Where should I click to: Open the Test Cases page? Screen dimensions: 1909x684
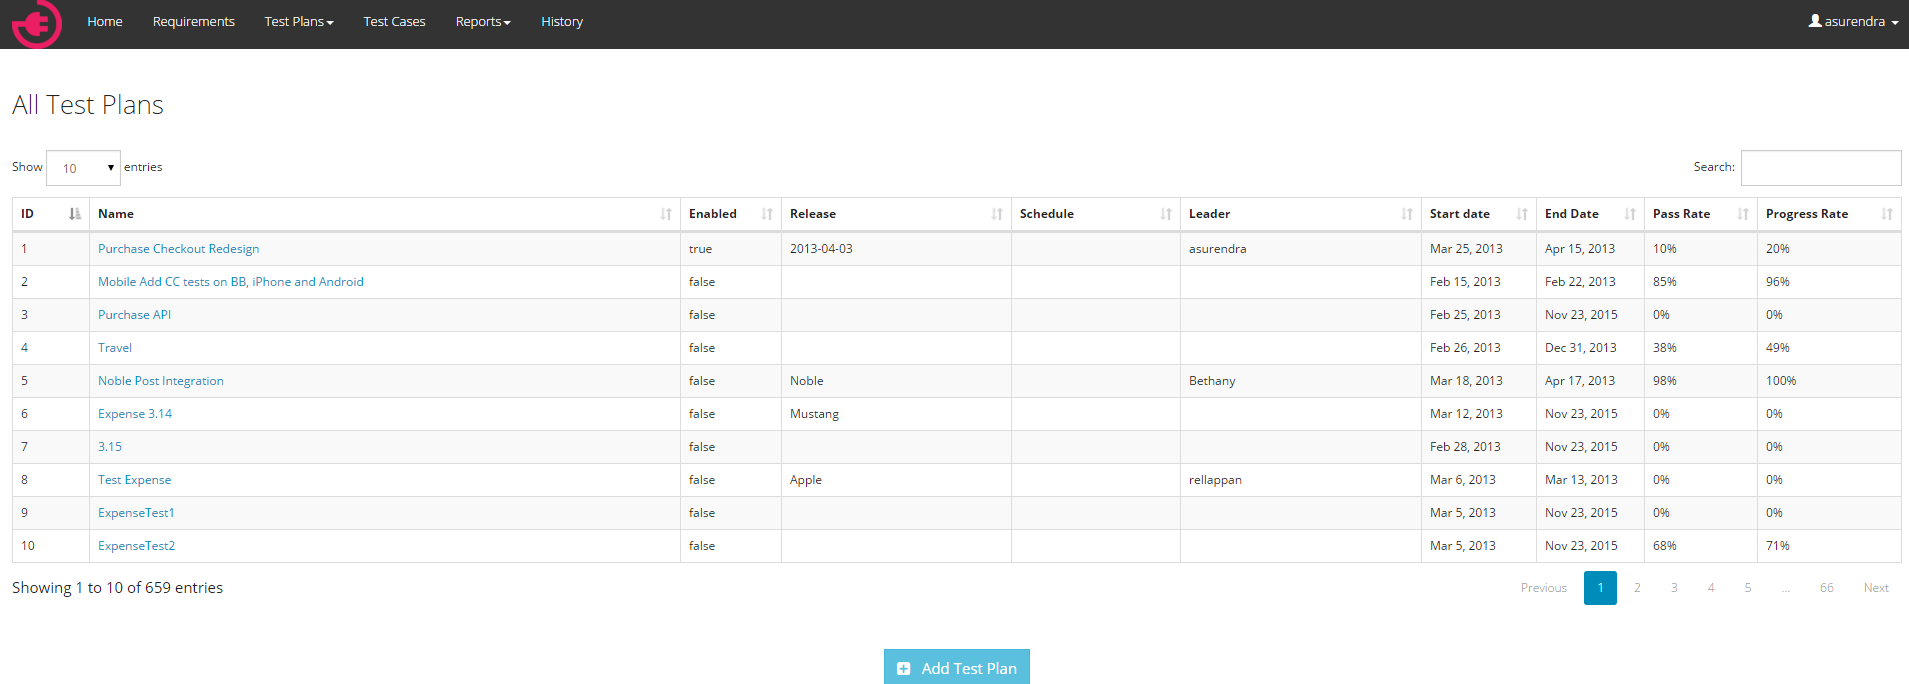click(x=395, y=22)
